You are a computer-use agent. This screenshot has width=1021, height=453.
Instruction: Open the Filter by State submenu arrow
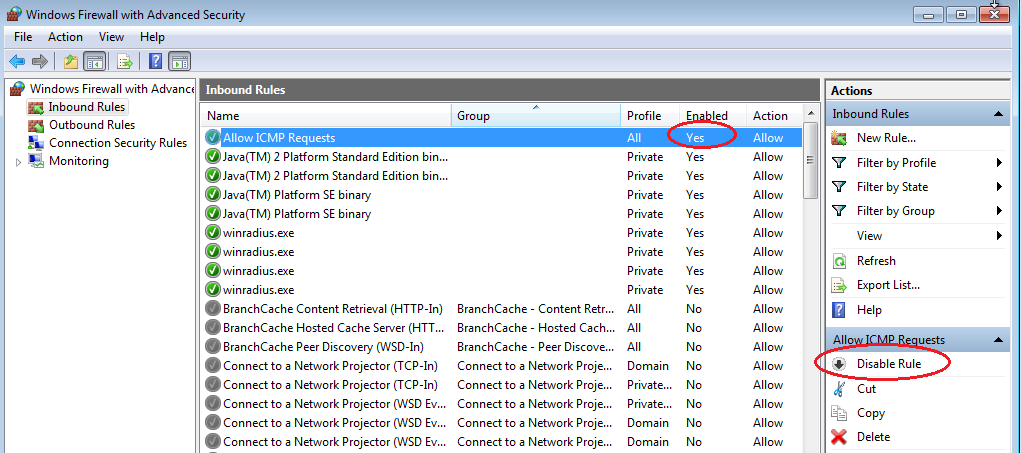(1000, 187)
